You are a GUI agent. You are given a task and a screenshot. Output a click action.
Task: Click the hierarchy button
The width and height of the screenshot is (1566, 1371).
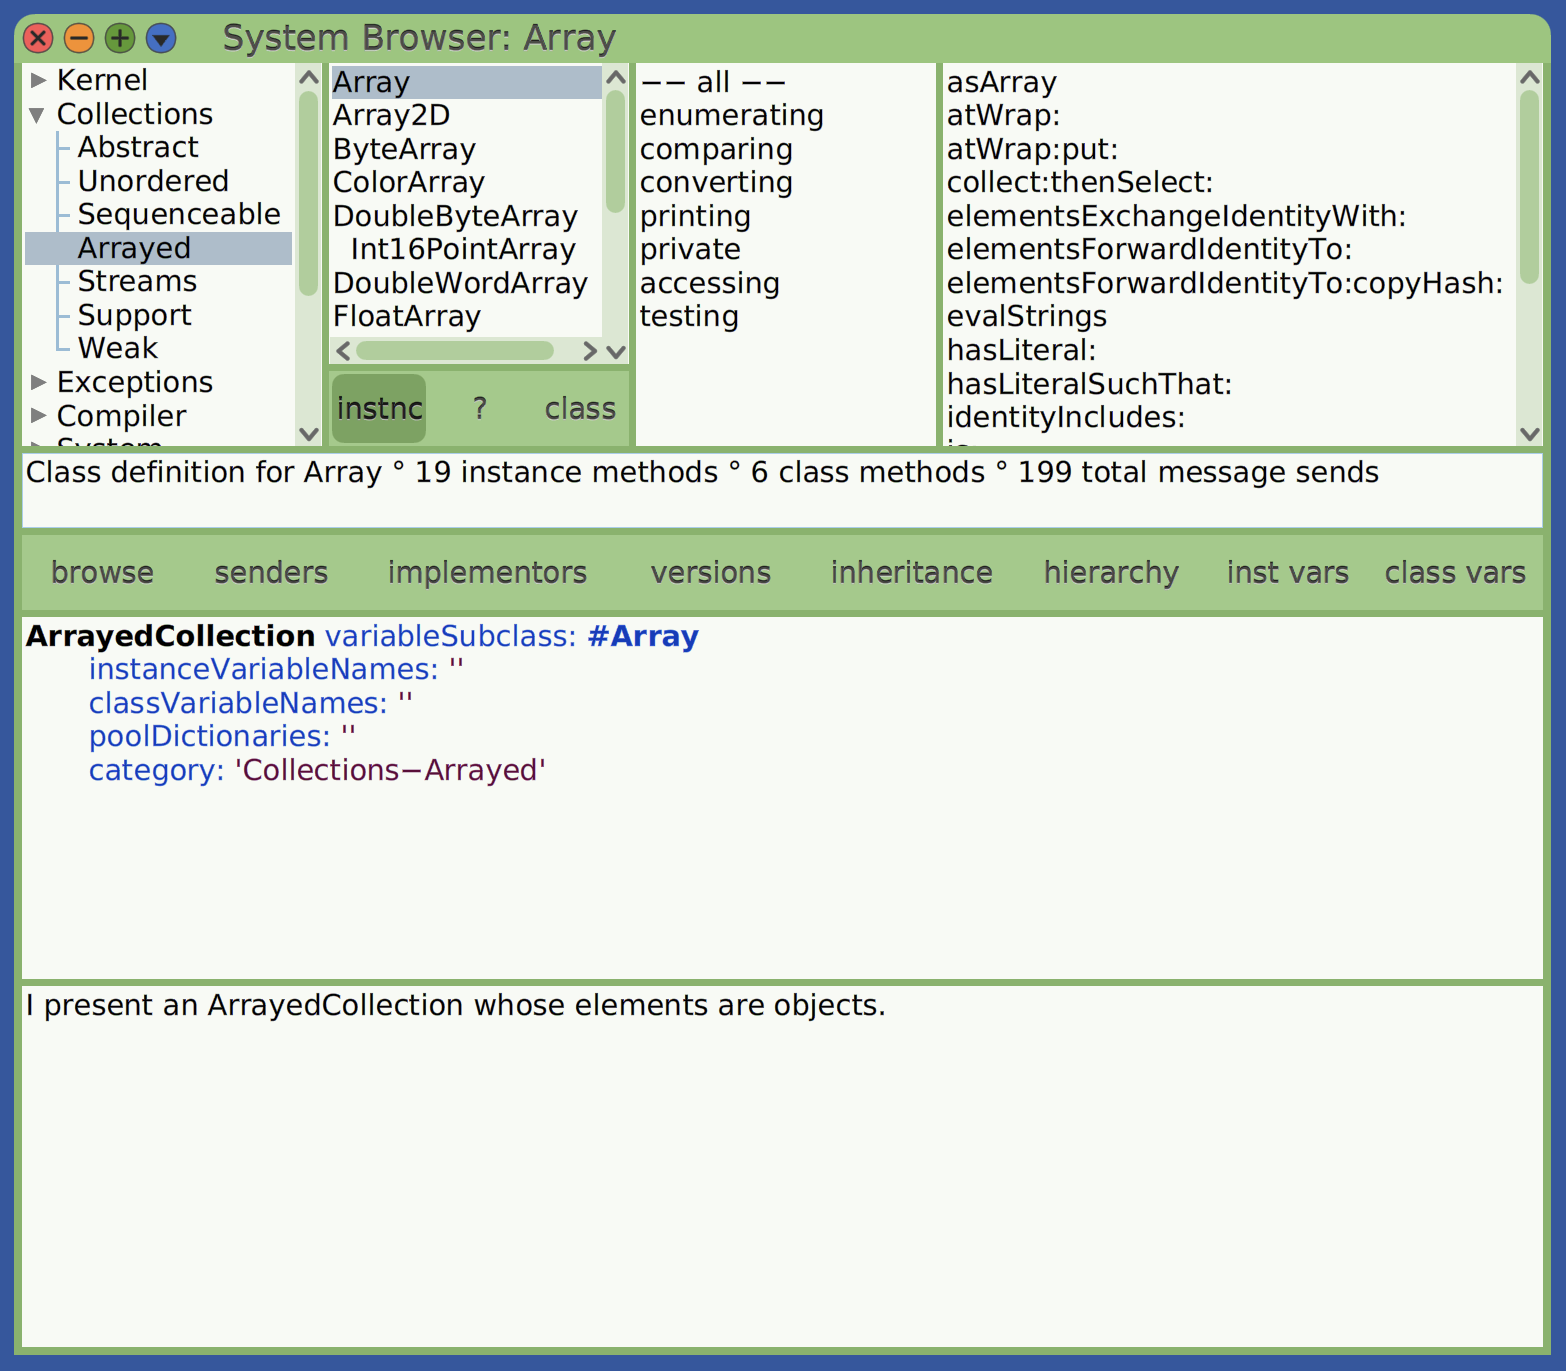click(1110, 572)
